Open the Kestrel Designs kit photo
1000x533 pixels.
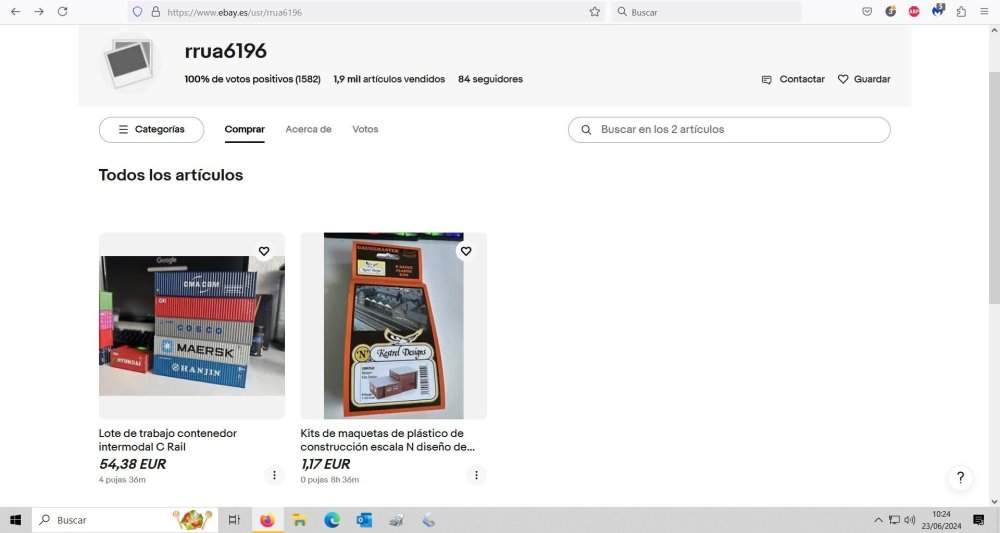click(393, 325)
